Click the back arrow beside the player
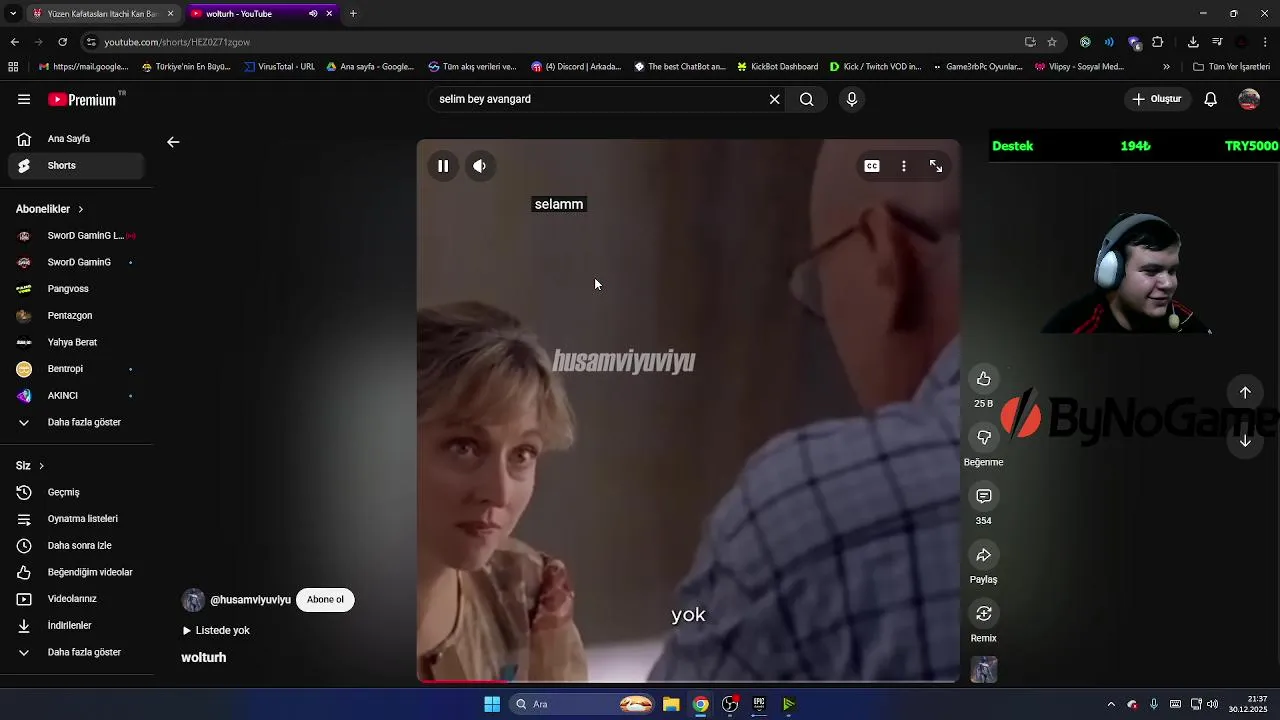Image resolution: width=1280 pixels, height=720 pixels. tap(173, 142)
